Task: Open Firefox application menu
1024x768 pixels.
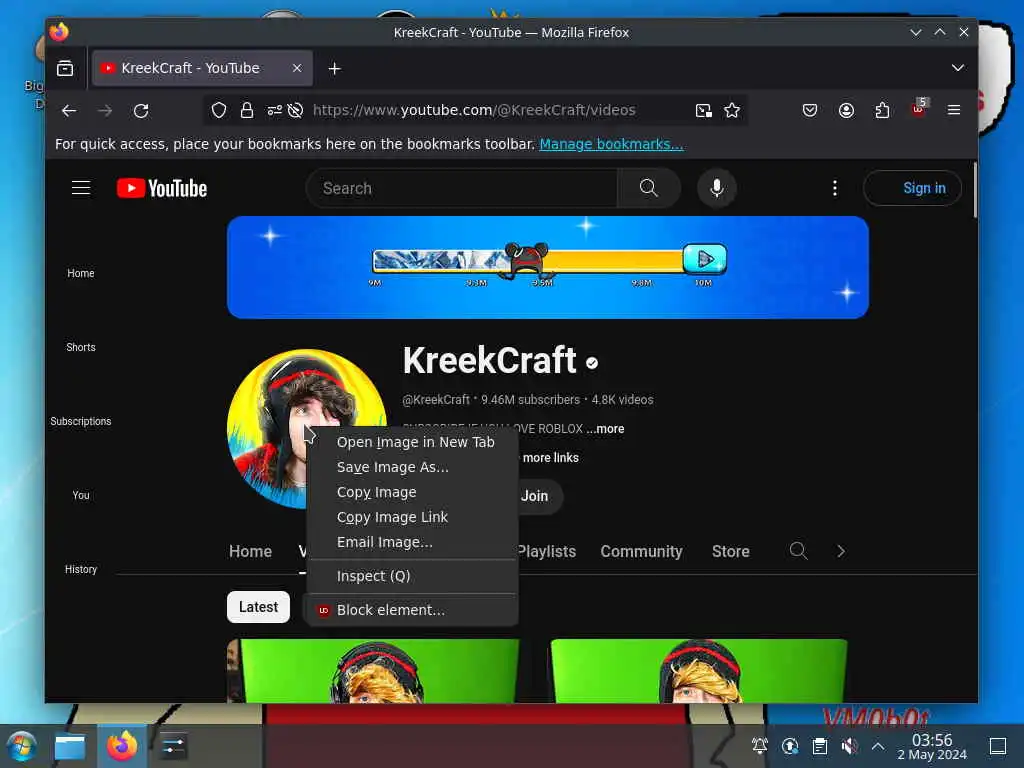Action: tap(953, 110)
